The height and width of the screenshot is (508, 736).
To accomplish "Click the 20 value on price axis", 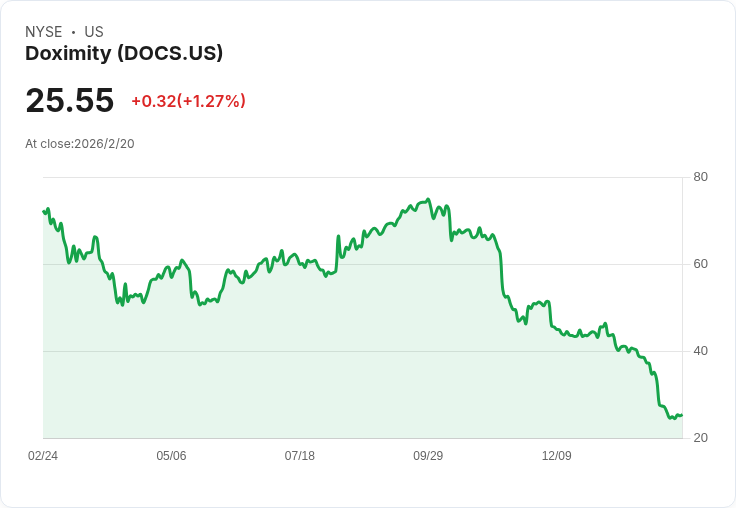I will pos(700,438).
